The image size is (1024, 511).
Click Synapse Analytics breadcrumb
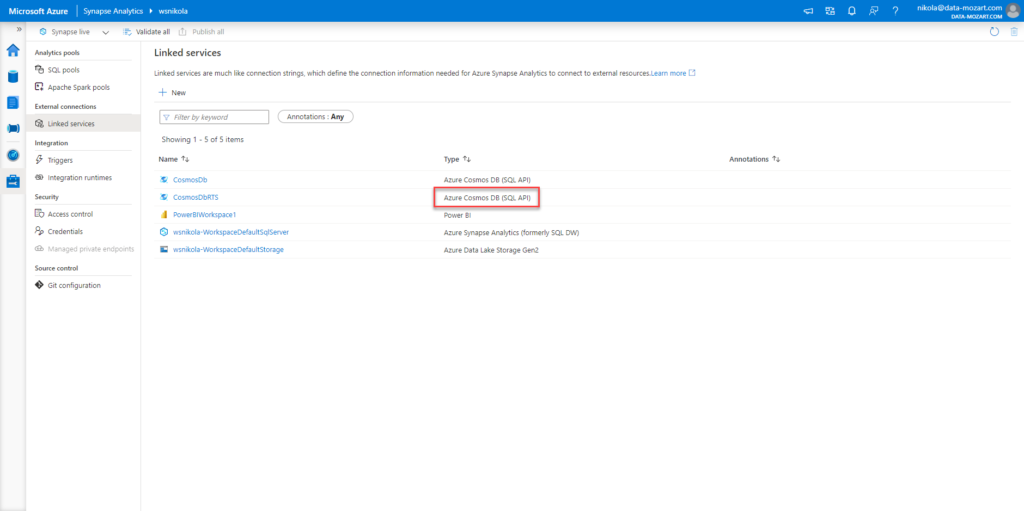click(x=113, y=11)
